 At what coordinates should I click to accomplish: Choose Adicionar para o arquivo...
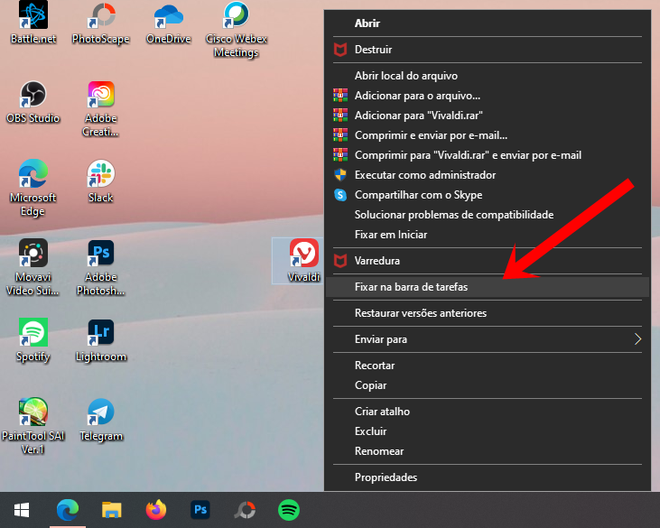[x=487, y=96]
